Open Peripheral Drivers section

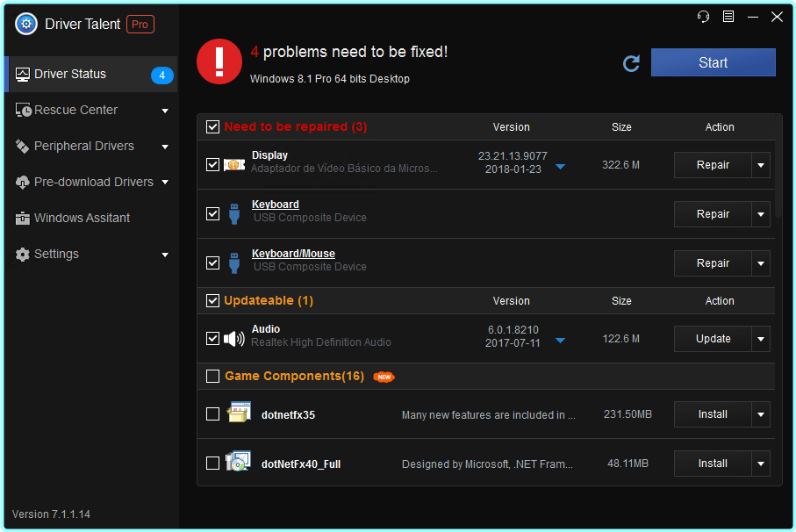[x=91, y=146]
